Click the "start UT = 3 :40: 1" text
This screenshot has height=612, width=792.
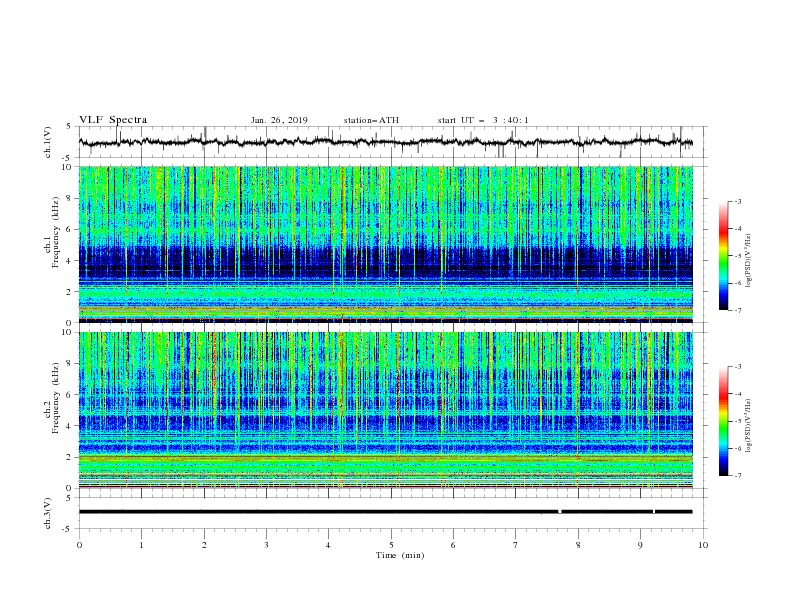483,120
